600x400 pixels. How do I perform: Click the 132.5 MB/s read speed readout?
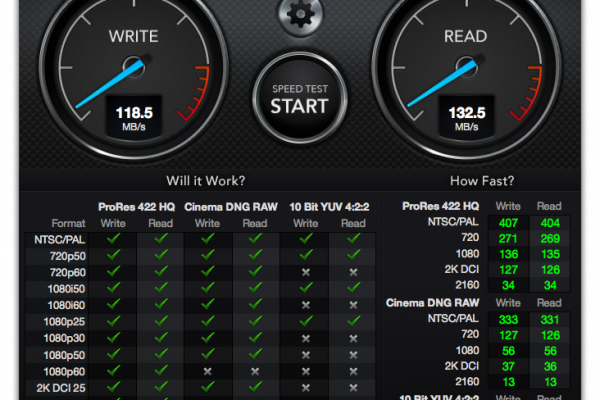pos(466,115)
